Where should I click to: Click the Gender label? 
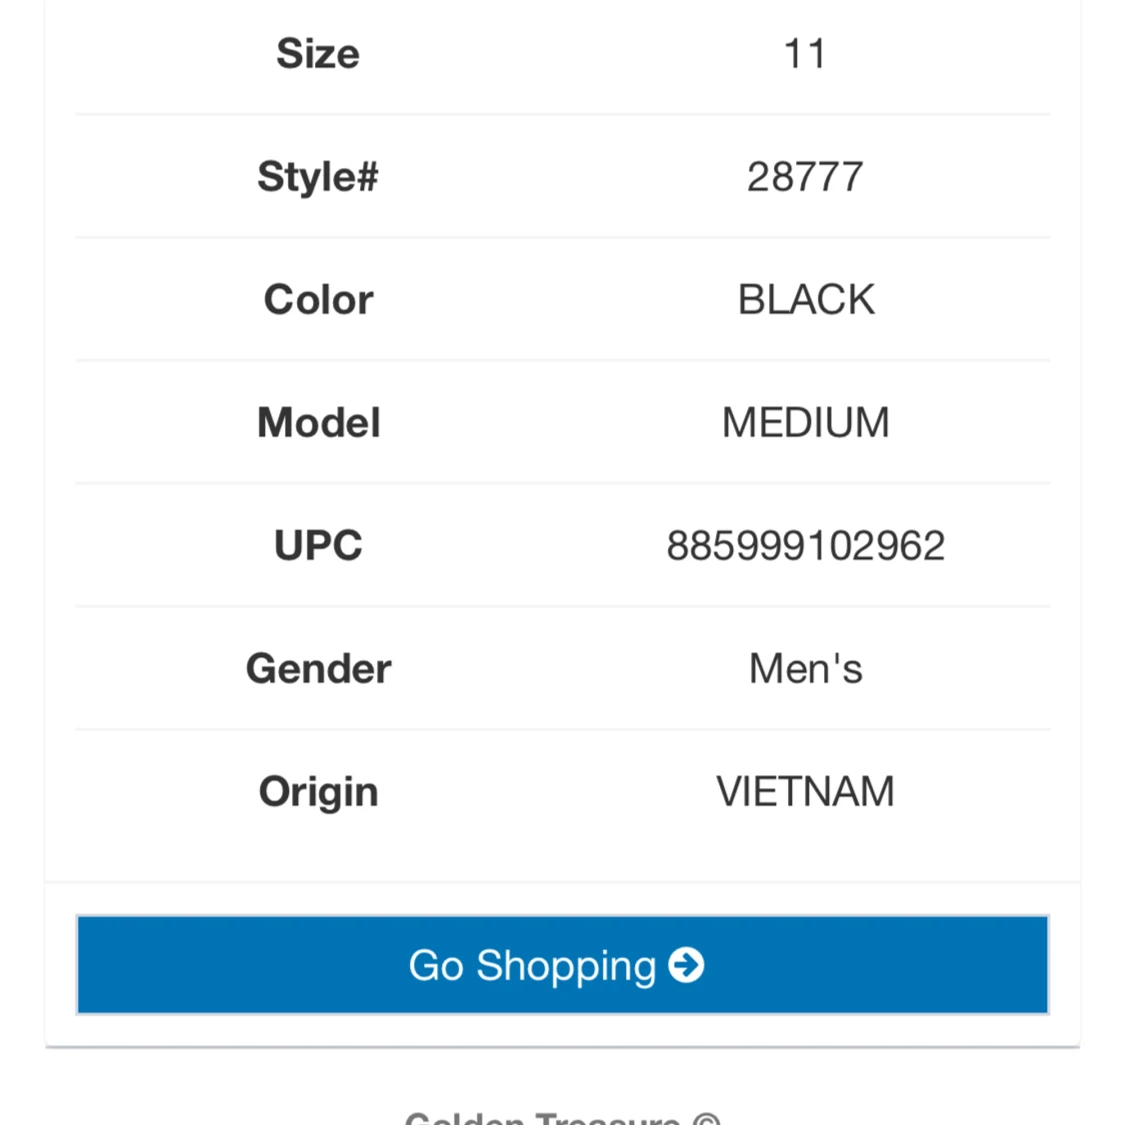point(318,669)
